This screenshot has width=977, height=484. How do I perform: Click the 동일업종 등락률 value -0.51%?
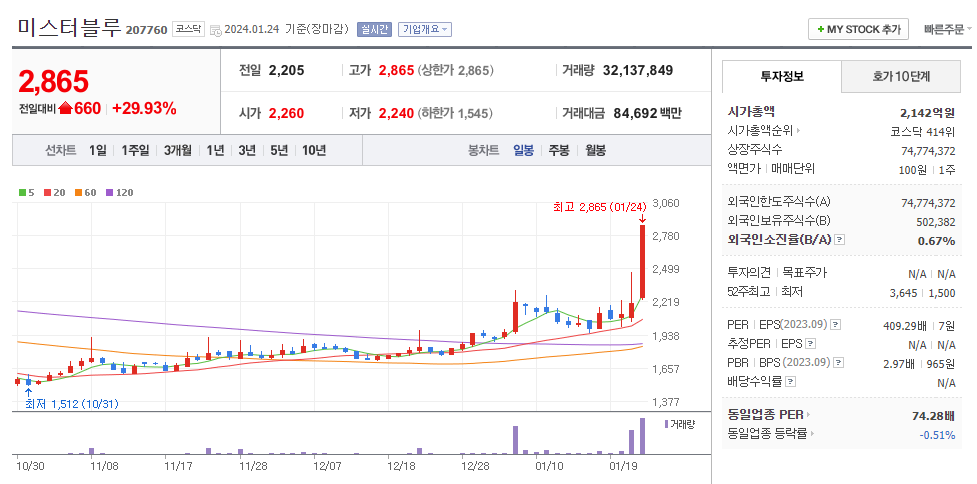[938, 435]
